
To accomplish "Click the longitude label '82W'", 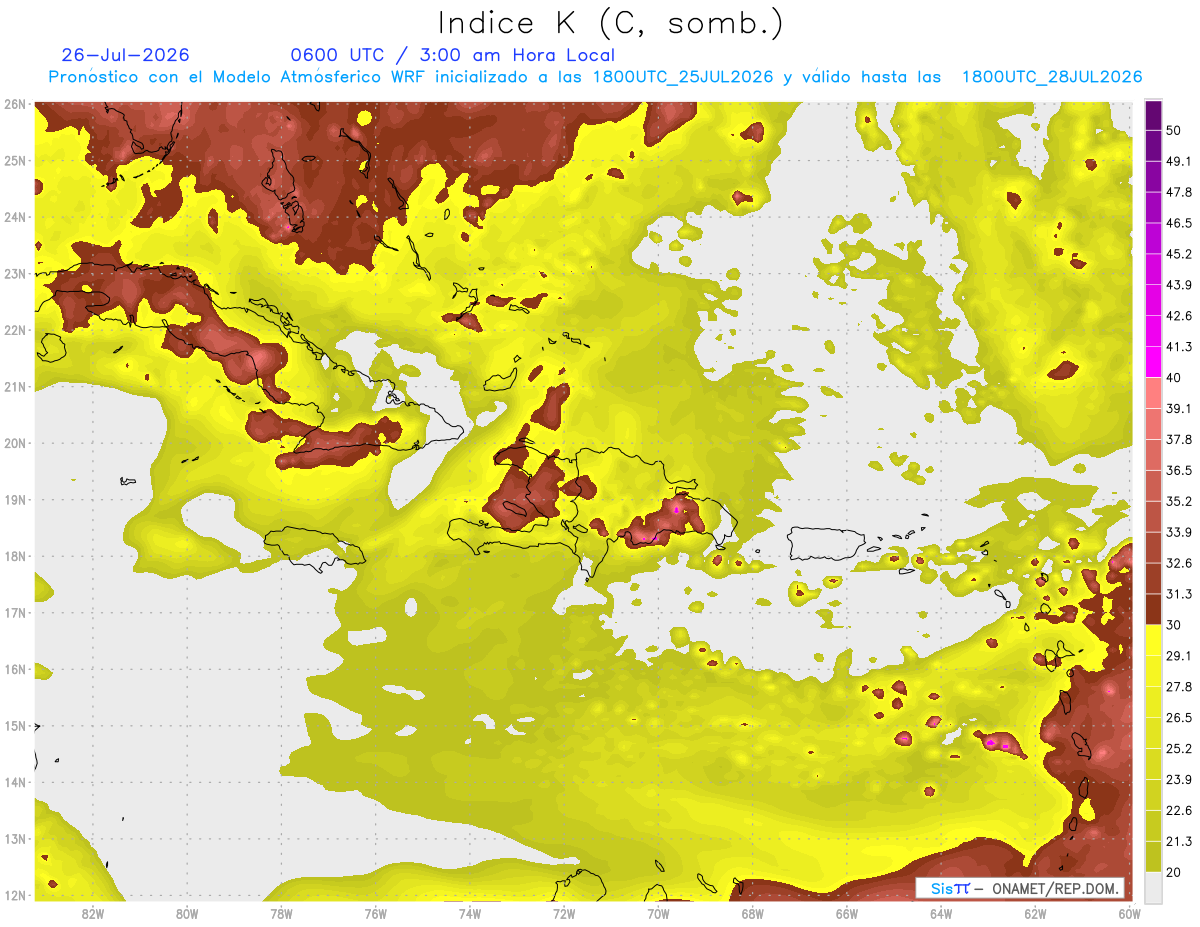I will [x=93, y=914].
